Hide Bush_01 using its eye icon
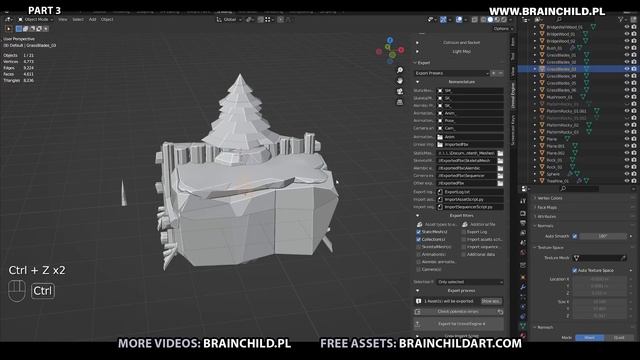 point(627,48)
